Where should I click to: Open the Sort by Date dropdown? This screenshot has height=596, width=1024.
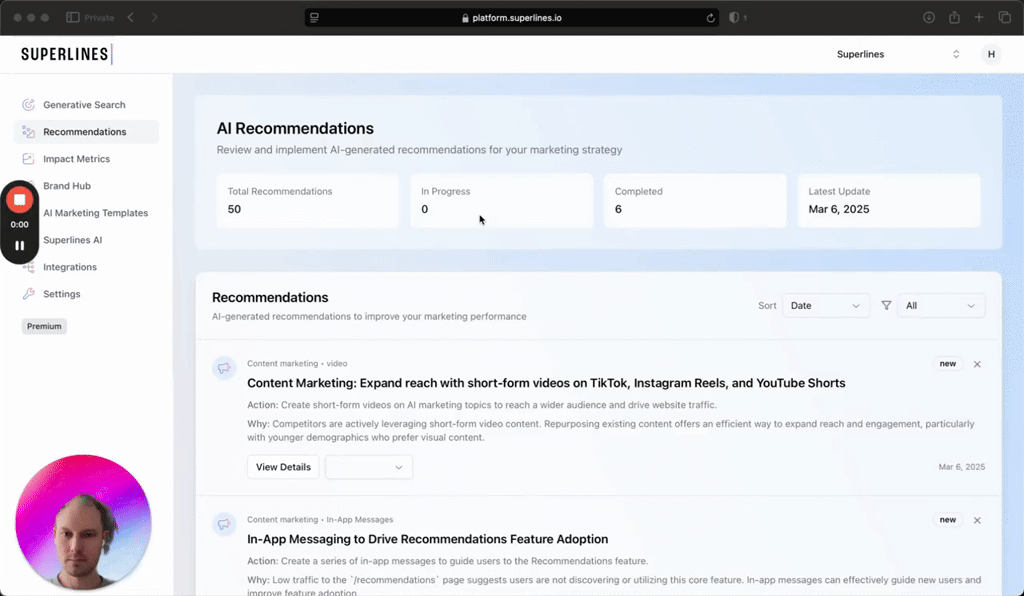(825, 306)
